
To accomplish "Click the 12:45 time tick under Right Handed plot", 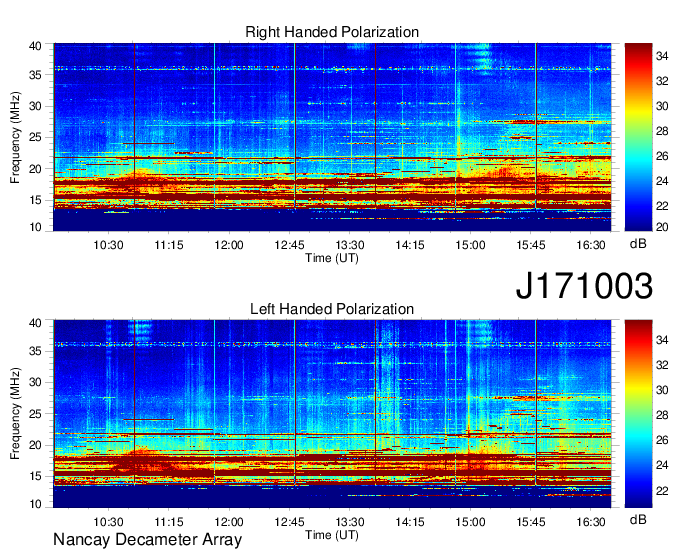I will pyautogui.click(x=289, y=245).
